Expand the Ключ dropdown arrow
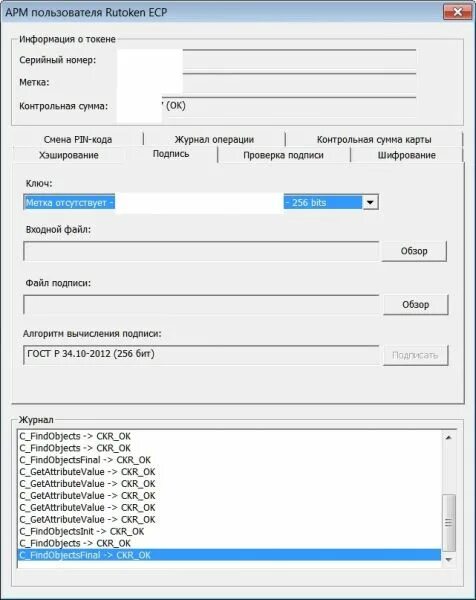The width and height of the screenshot is (476, 600). click(x=370, y=202)
